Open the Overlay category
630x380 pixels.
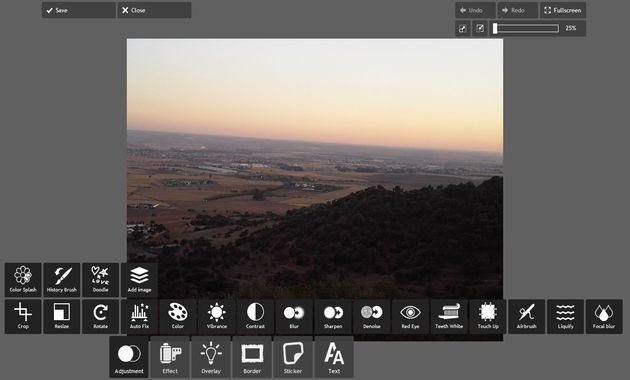tap(211, 357)
